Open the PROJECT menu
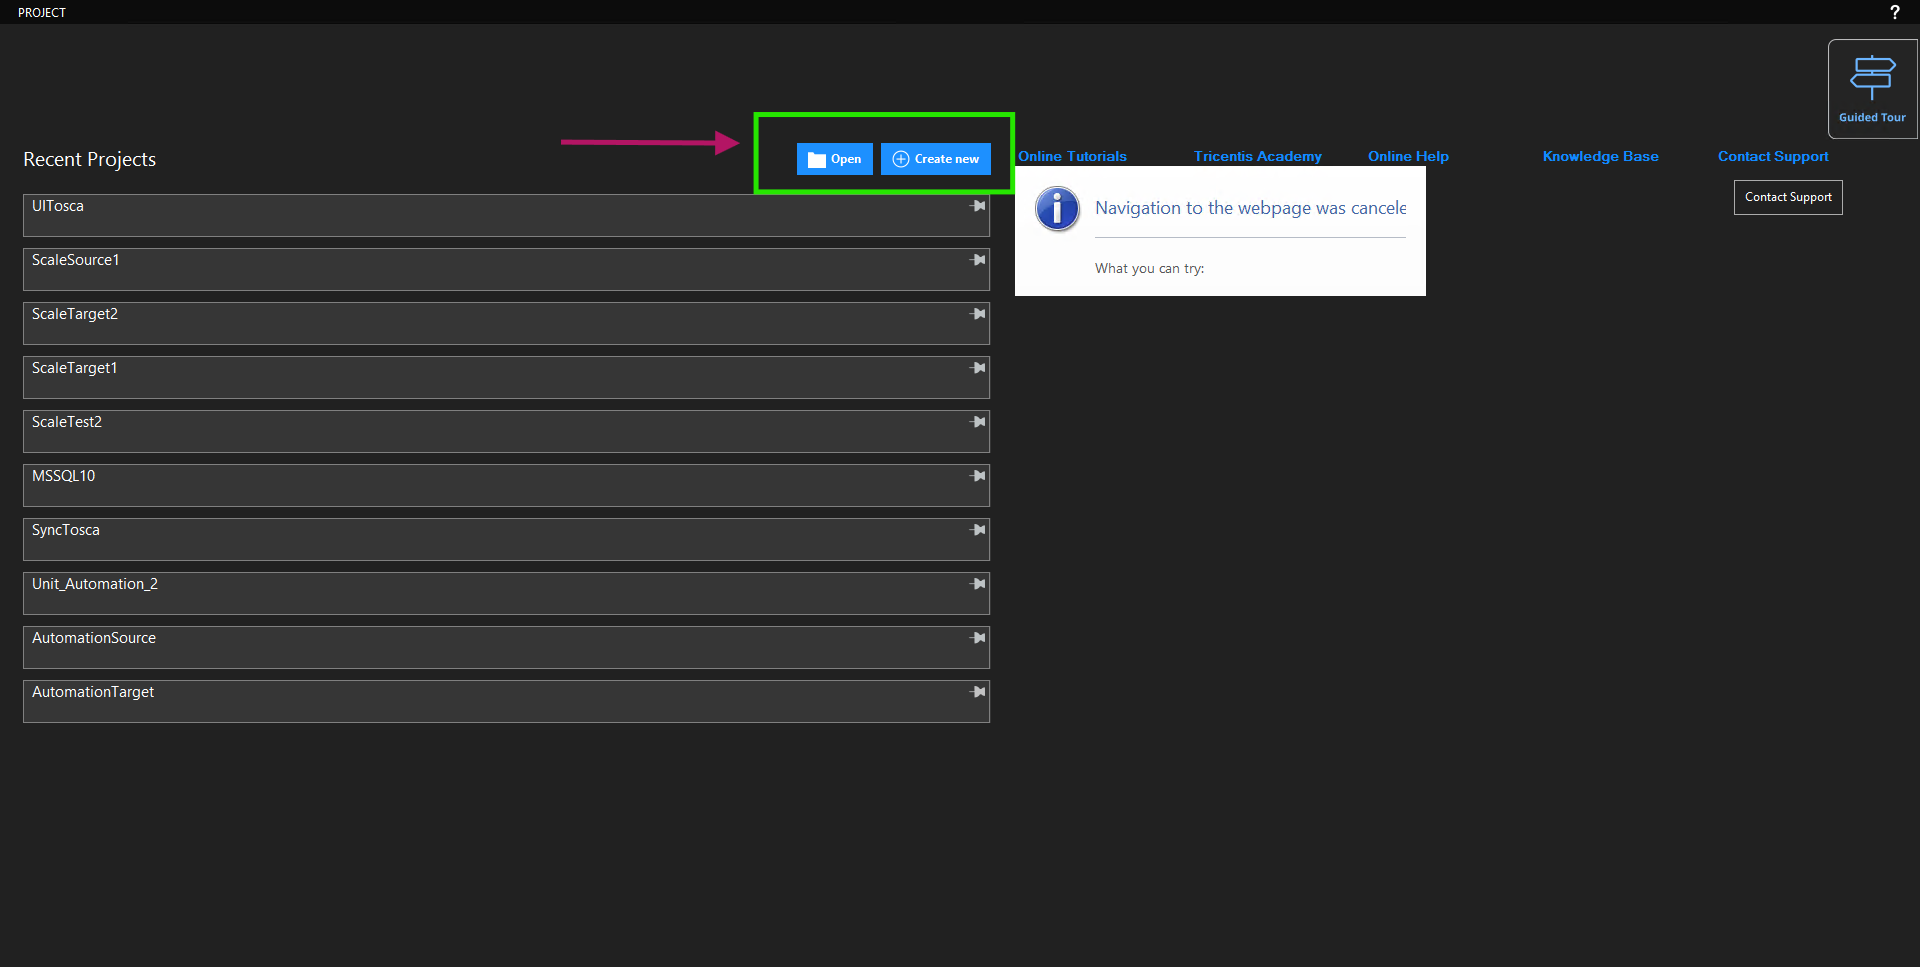The image size is (1920, 967). pyautogui.click(x=42, y=12)
